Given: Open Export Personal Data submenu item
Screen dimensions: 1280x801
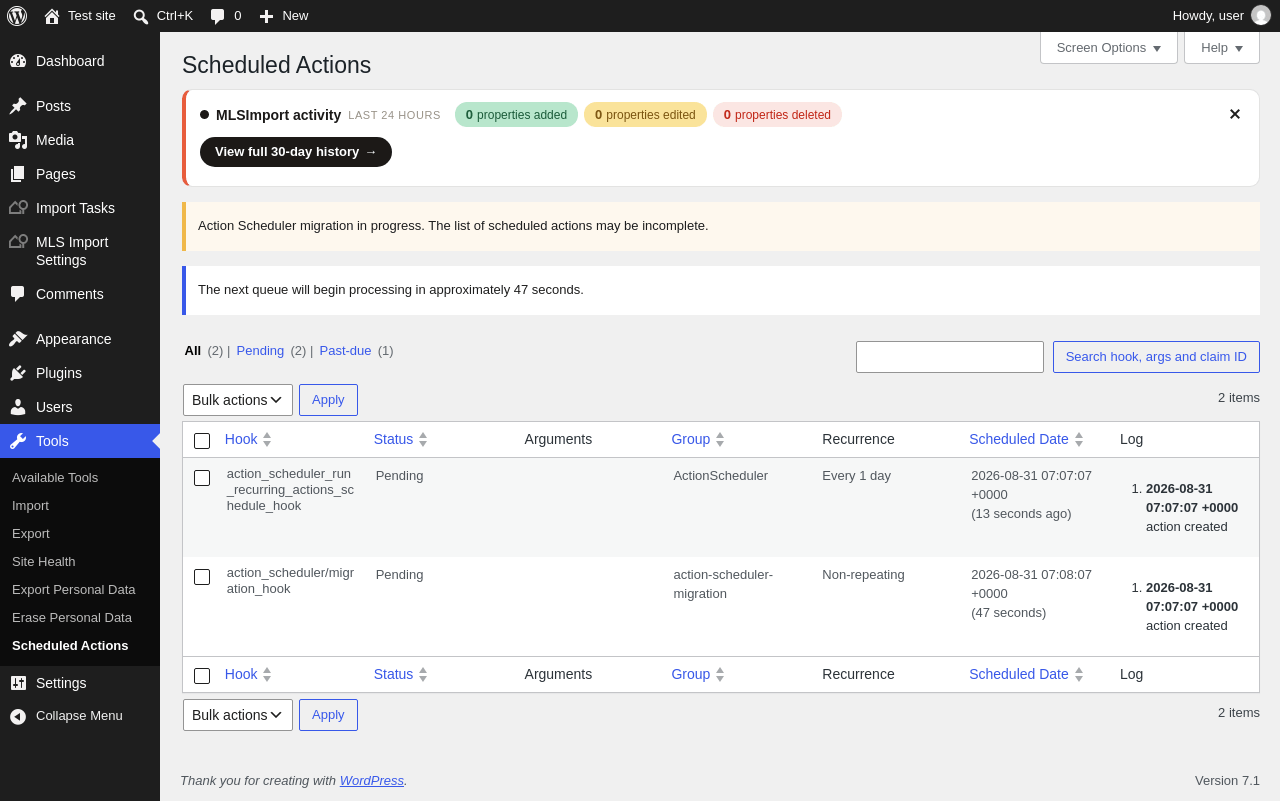Looking at the screenshot, I should tap(74, 590).
